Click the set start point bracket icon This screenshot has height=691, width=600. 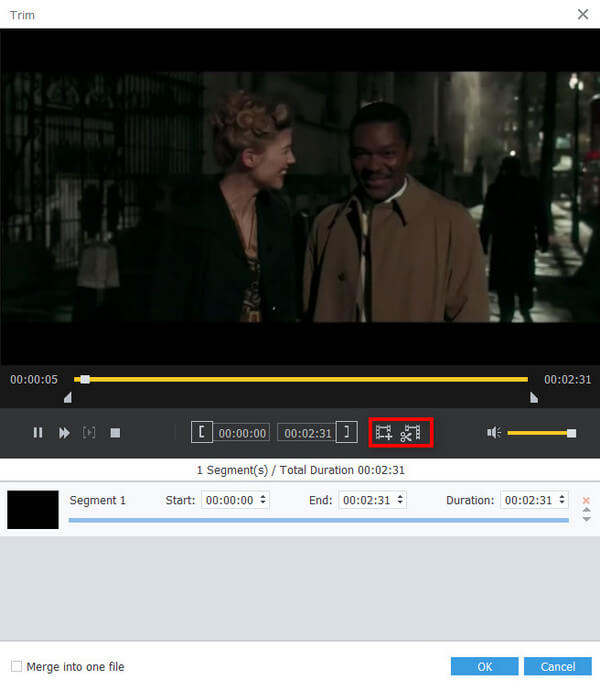coord(202,432)
